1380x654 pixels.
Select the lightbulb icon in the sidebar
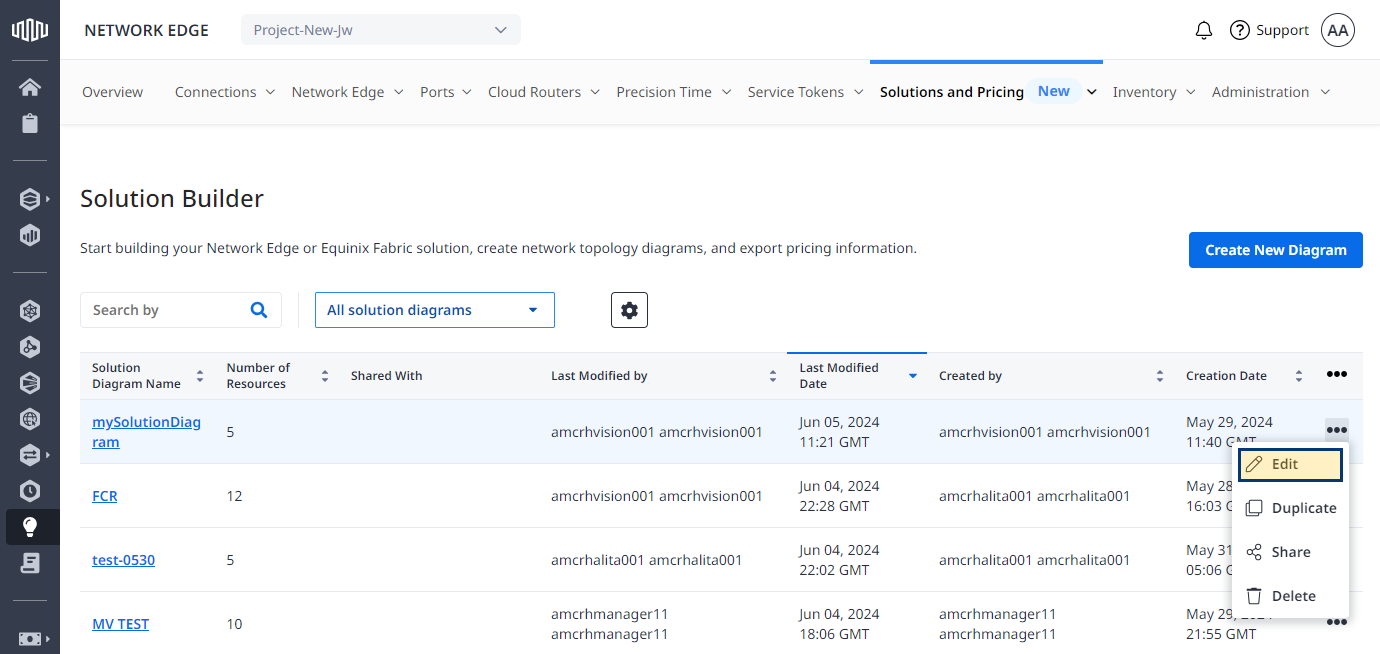[30, 527]
